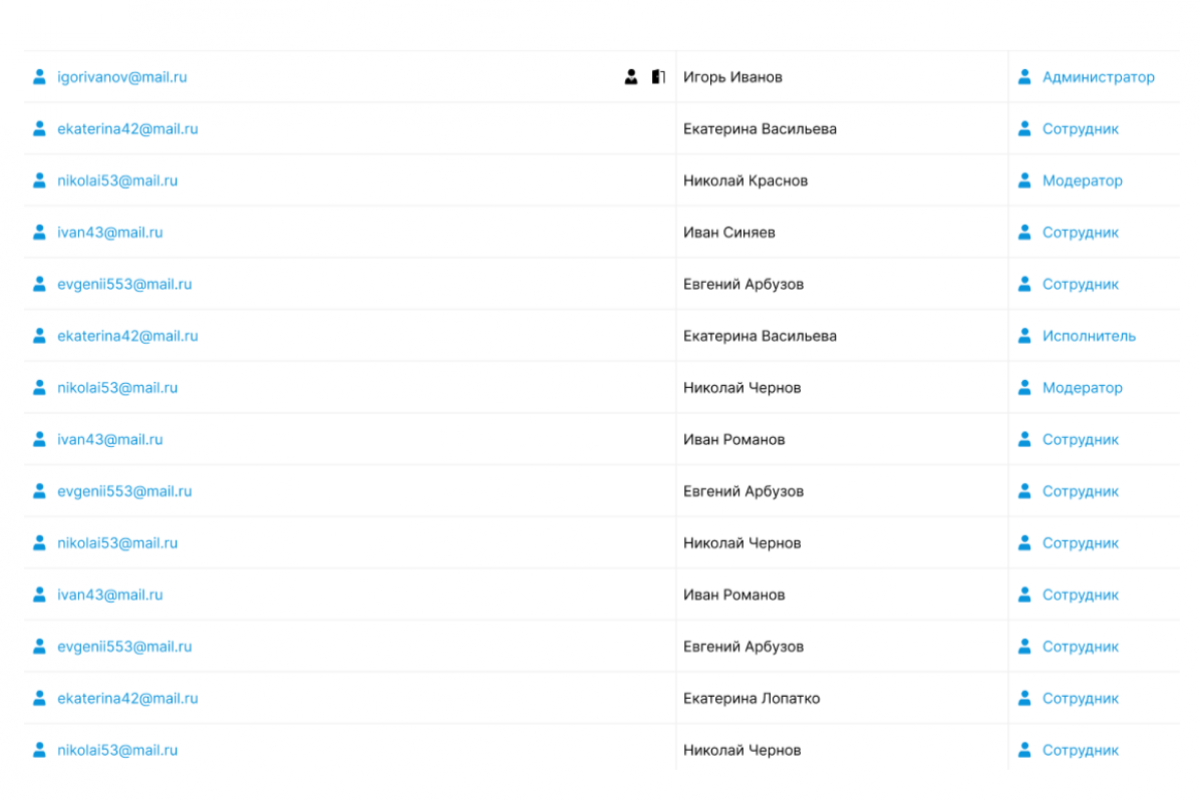Click the role icon next to Администратор
This screenshot has width=1200, height=800.
click(1024, 77)
